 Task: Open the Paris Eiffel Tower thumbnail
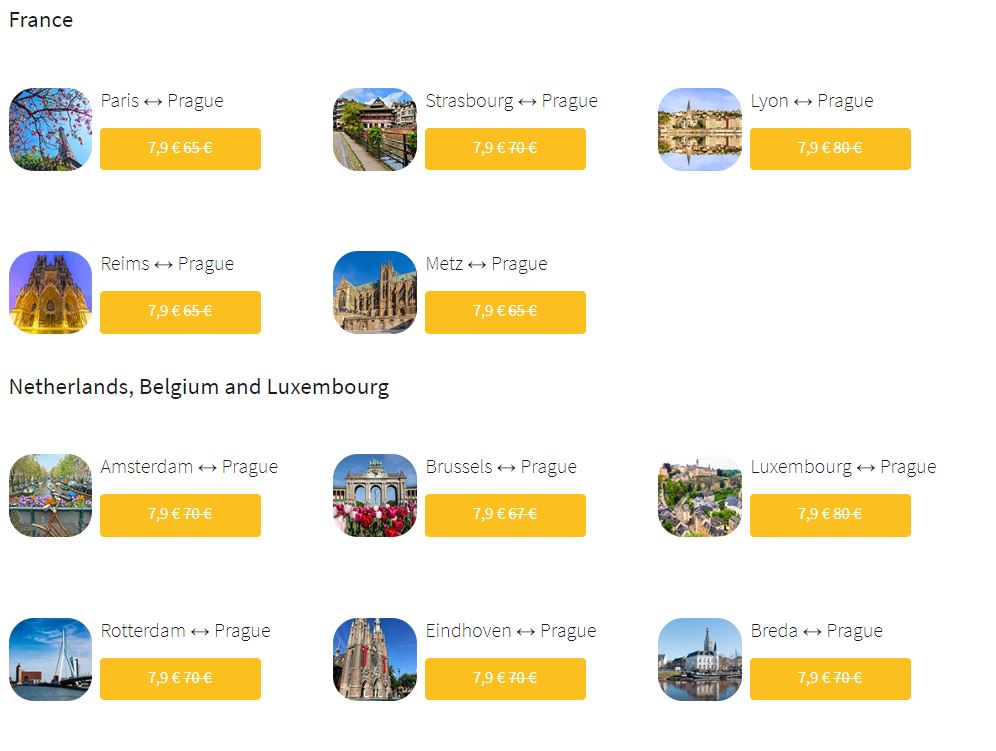click(50, 130)
